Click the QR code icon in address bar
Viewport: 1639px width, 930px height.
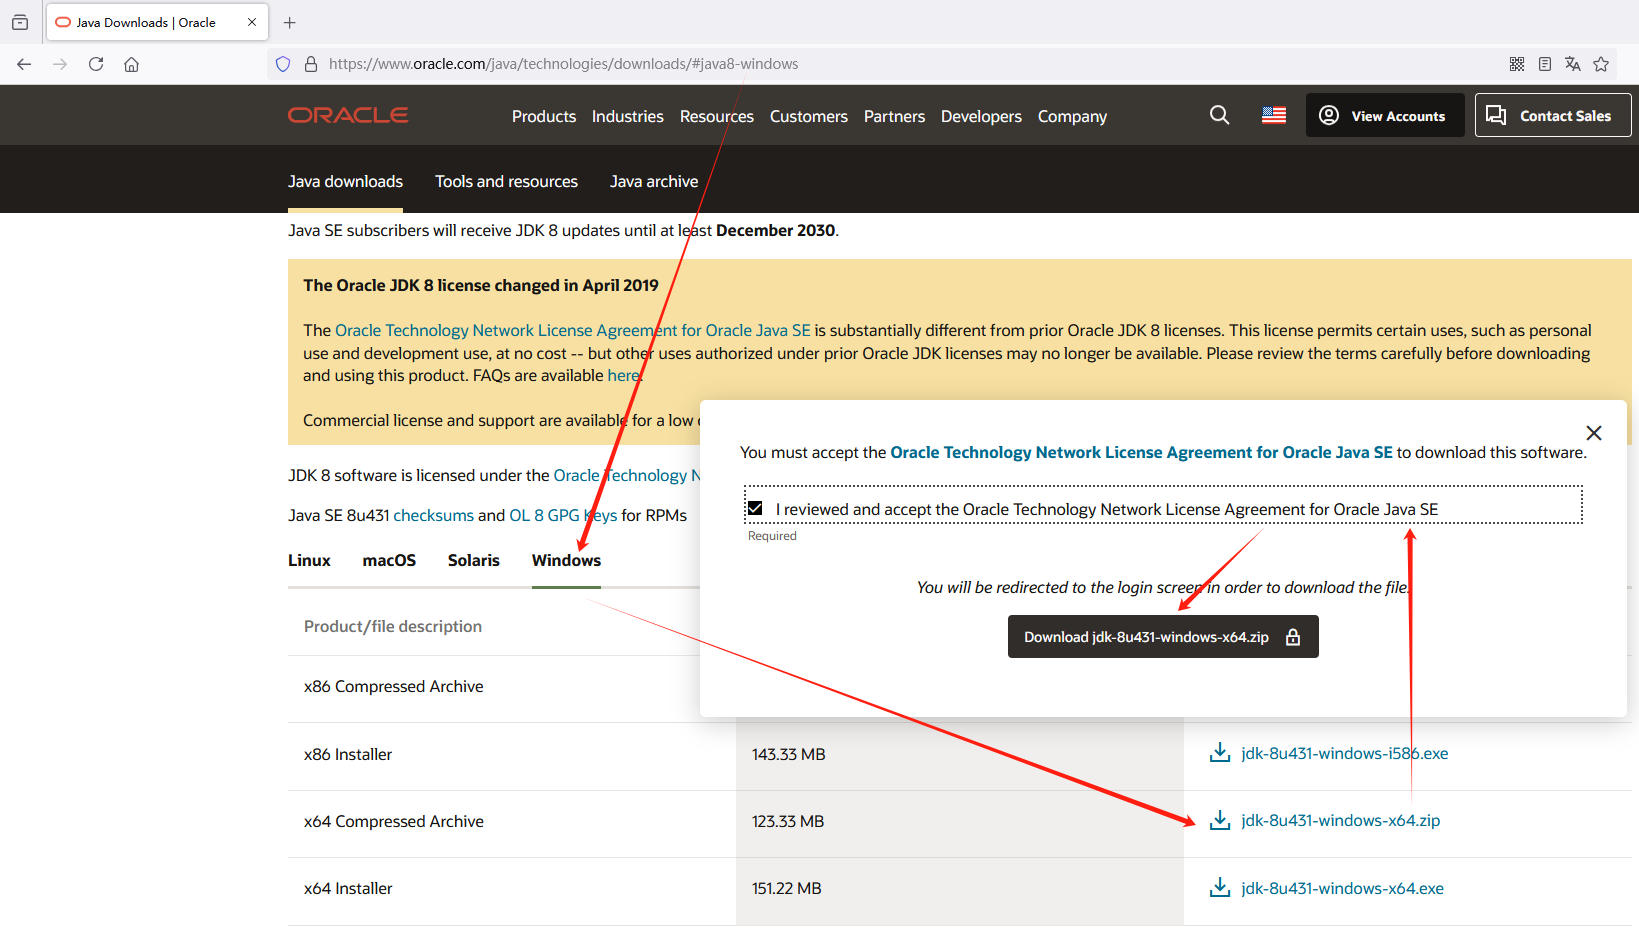1517,64
